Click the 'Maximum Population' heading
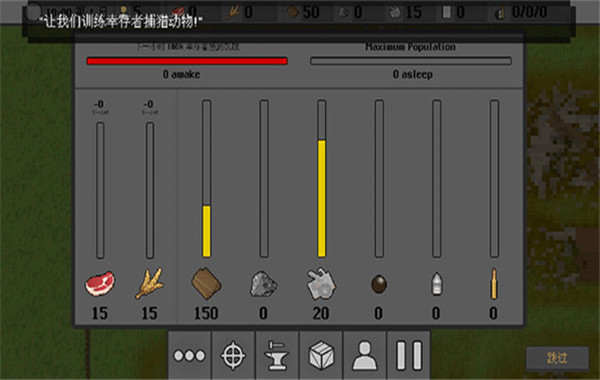 pyautogui.click(x=411, y=47)
